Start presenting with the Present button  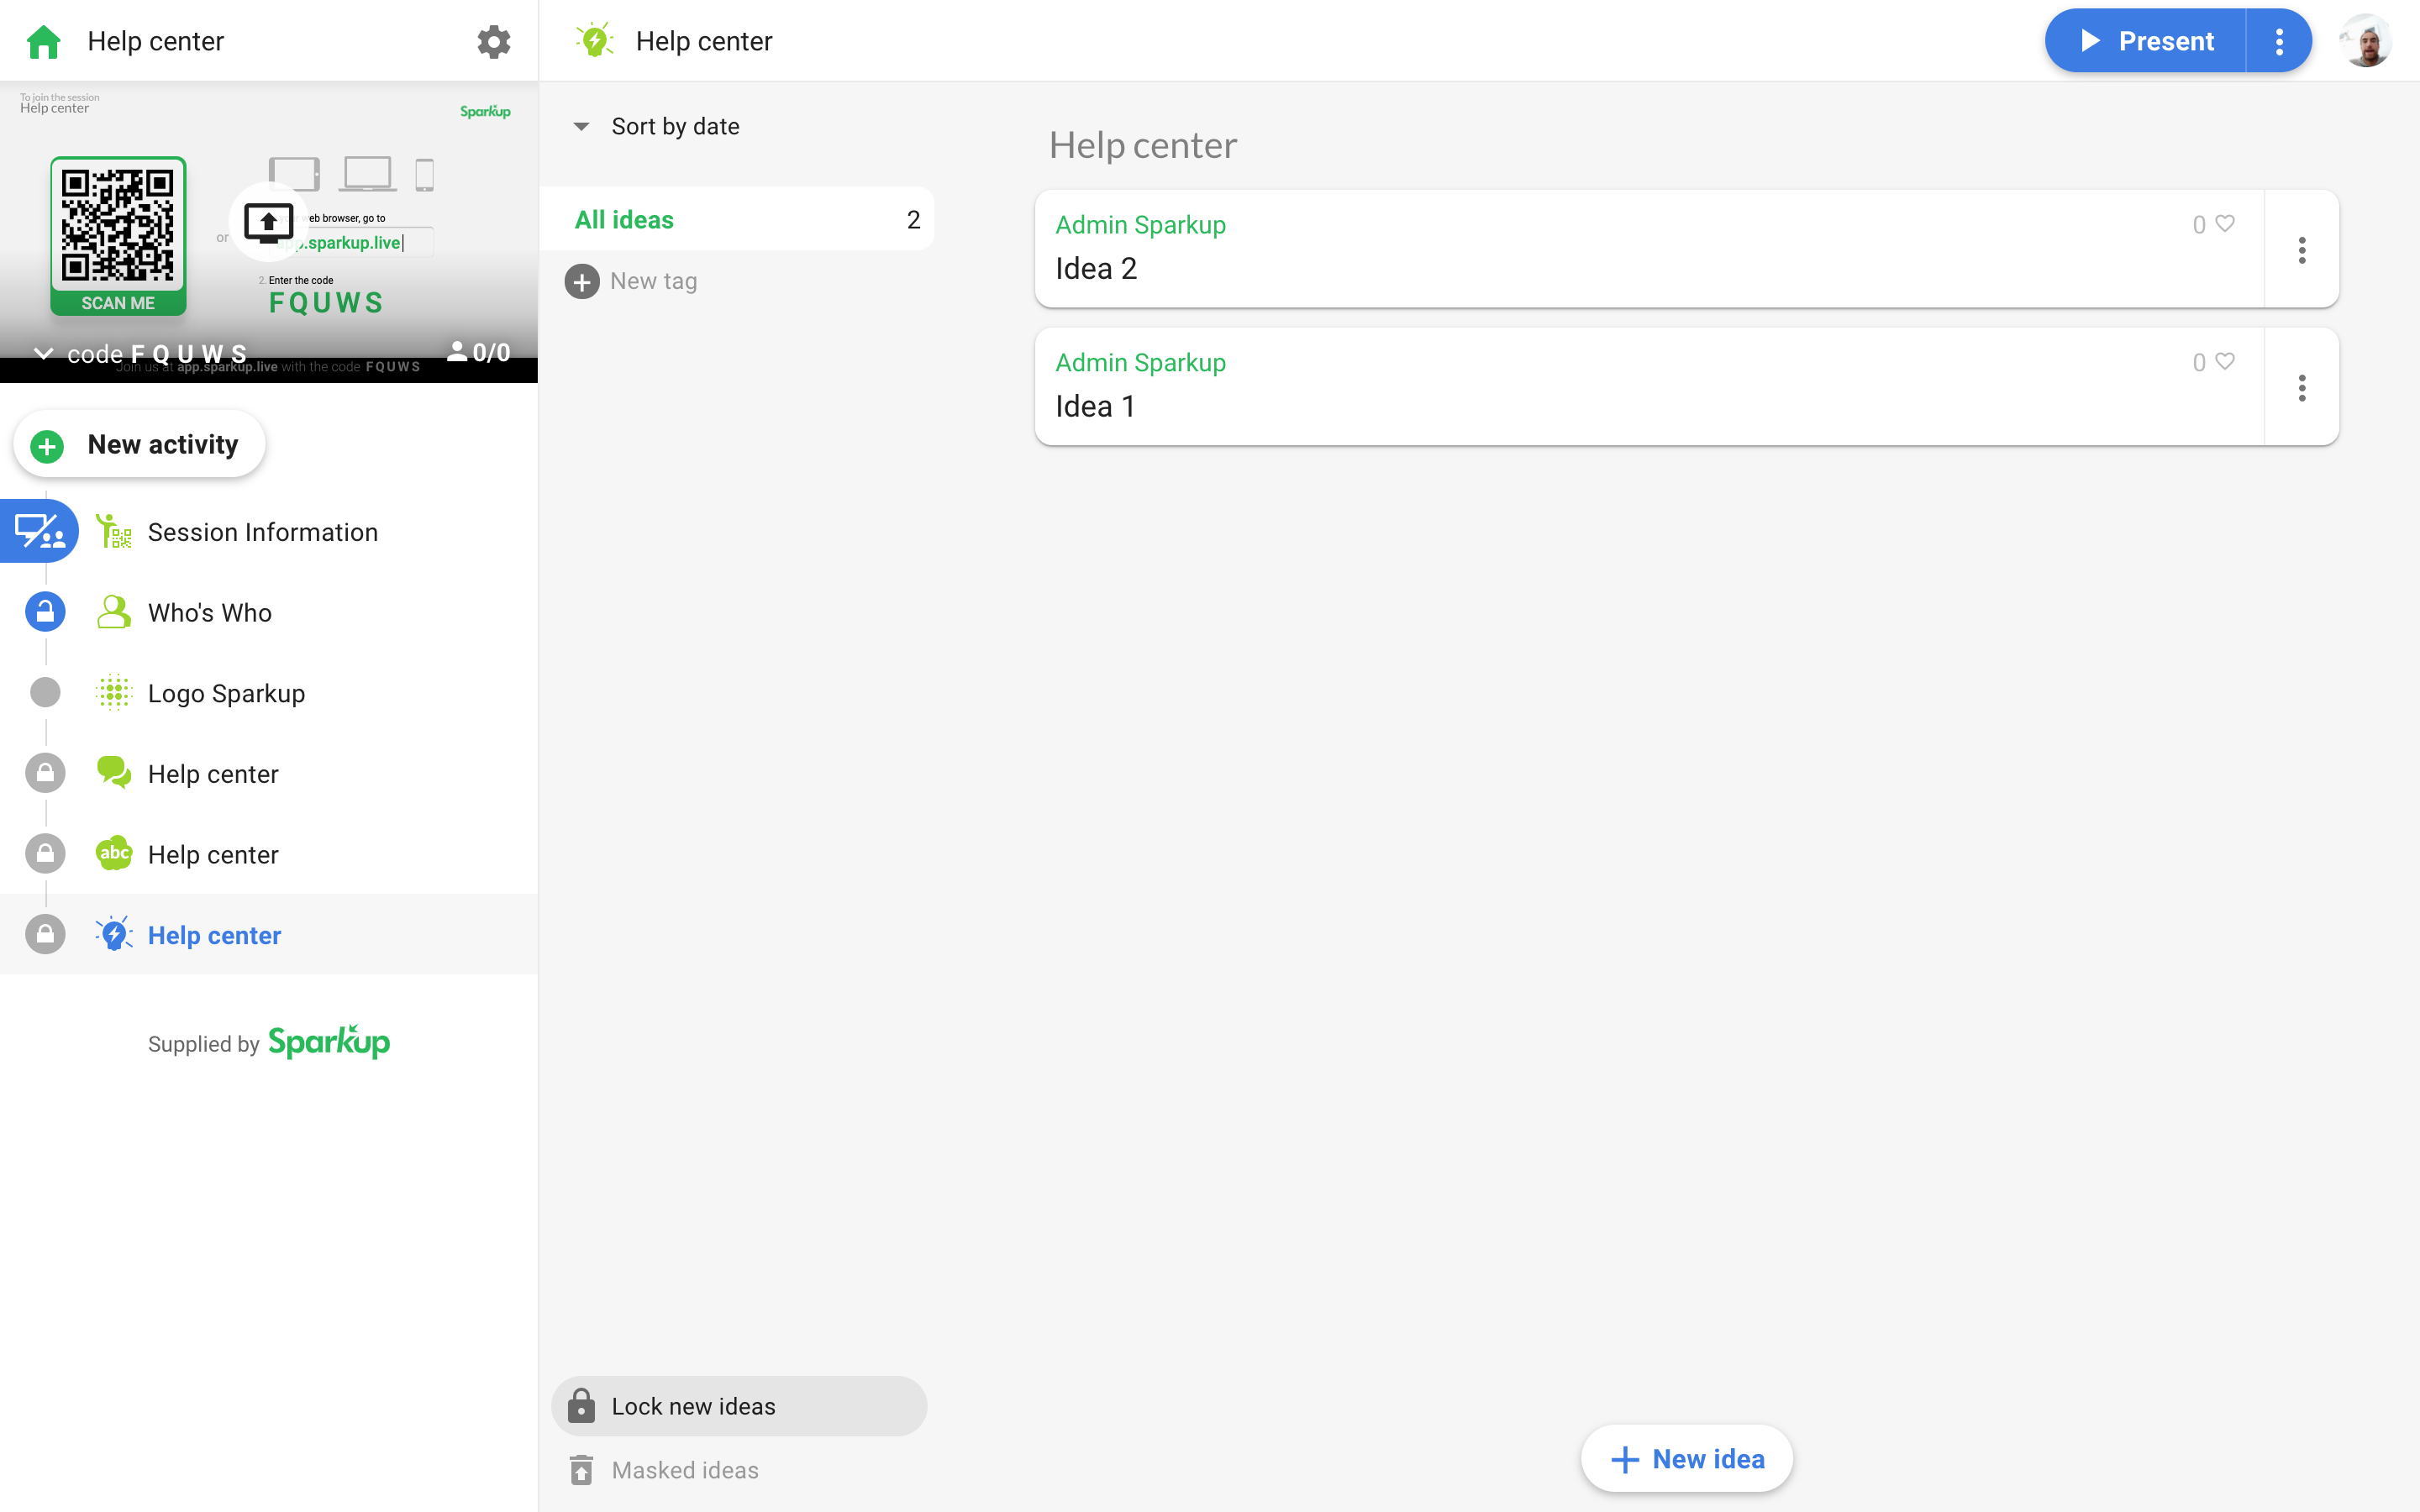pos(2146,41)
